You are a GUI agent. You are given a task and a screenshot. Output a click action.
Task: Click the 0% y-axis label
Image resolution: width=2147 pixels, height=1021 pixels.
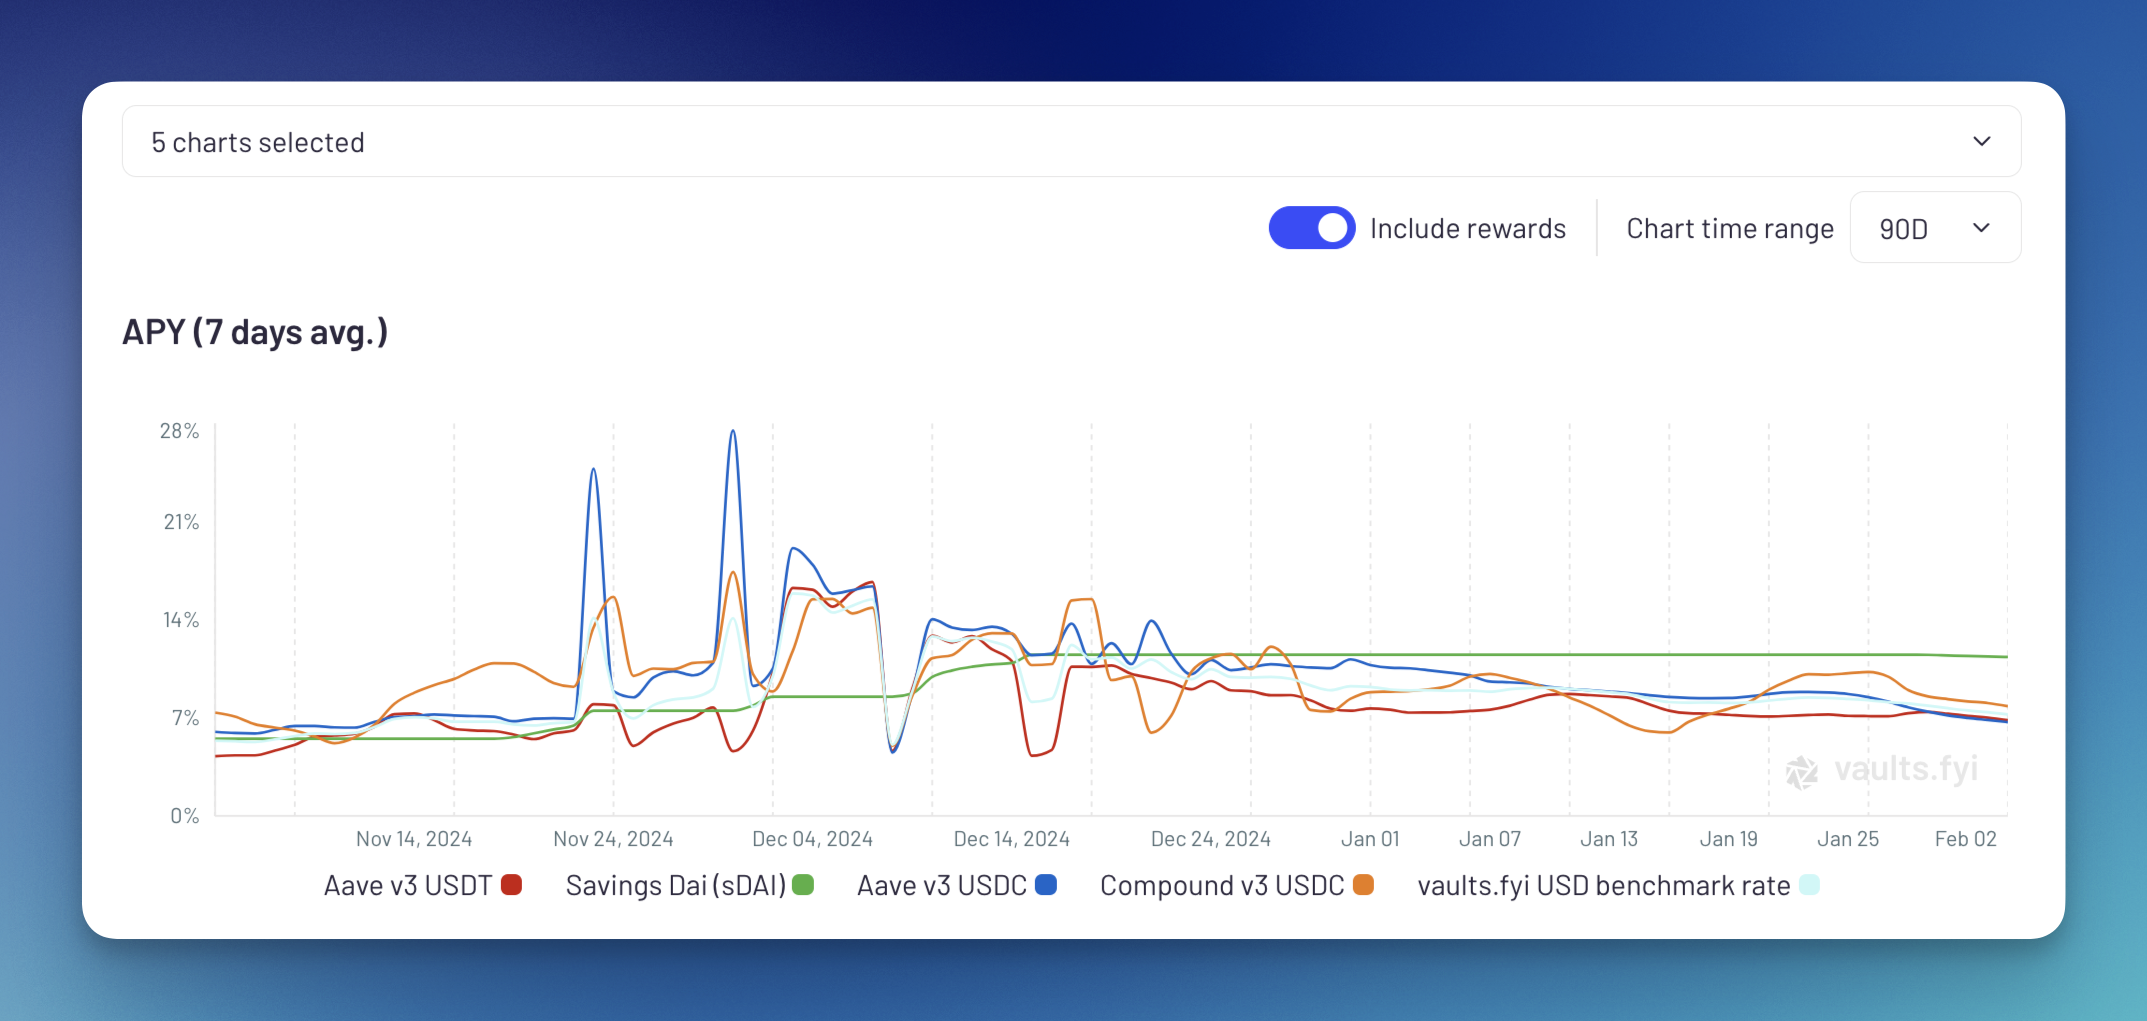point(185,816)
